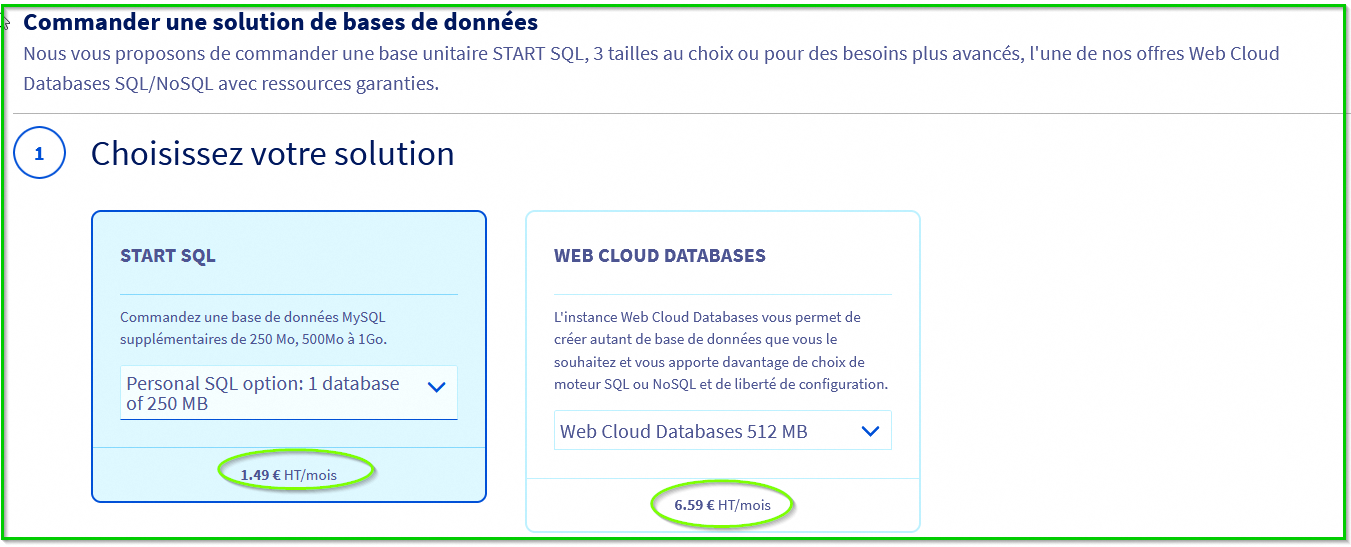
Task: Click the introductory paragraph about START SQL offers
Action: (650, 68)
